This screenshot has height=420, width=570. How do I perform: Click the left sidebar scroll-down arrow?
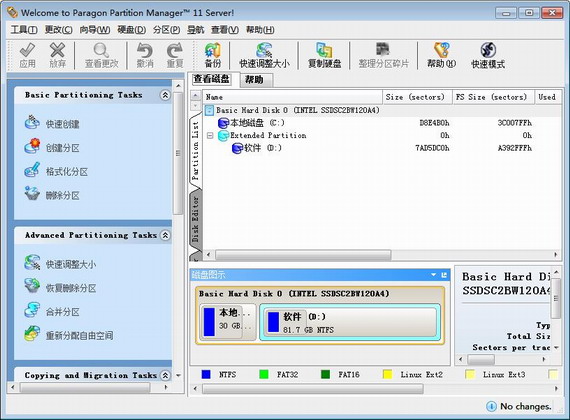pyautogui.click(x=178, y=375)
